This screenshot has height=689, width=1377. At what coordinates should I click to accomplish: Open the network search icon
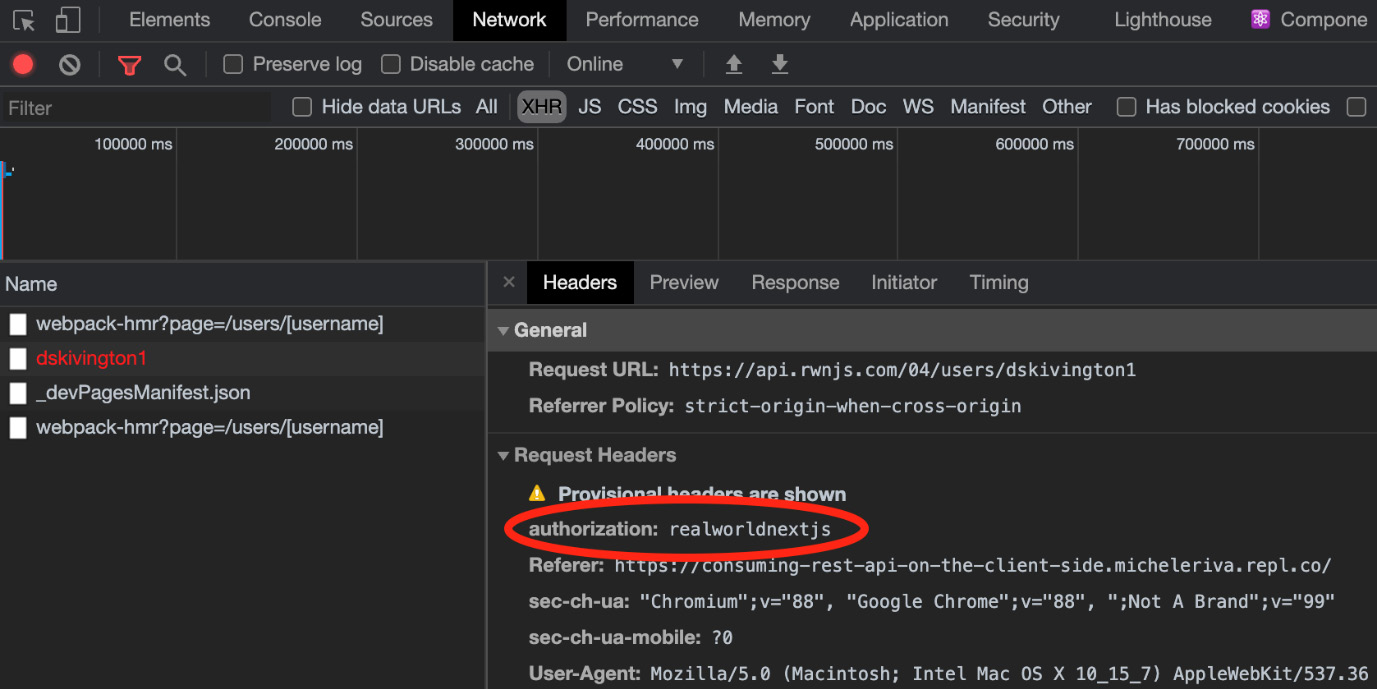tap(175, 64)
